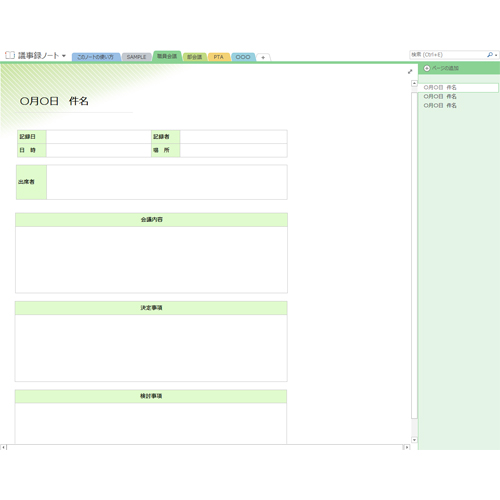Click the 出席者 label cell
Screen dimensions: 500x500
pyautogui.click(x=31, y=182)
